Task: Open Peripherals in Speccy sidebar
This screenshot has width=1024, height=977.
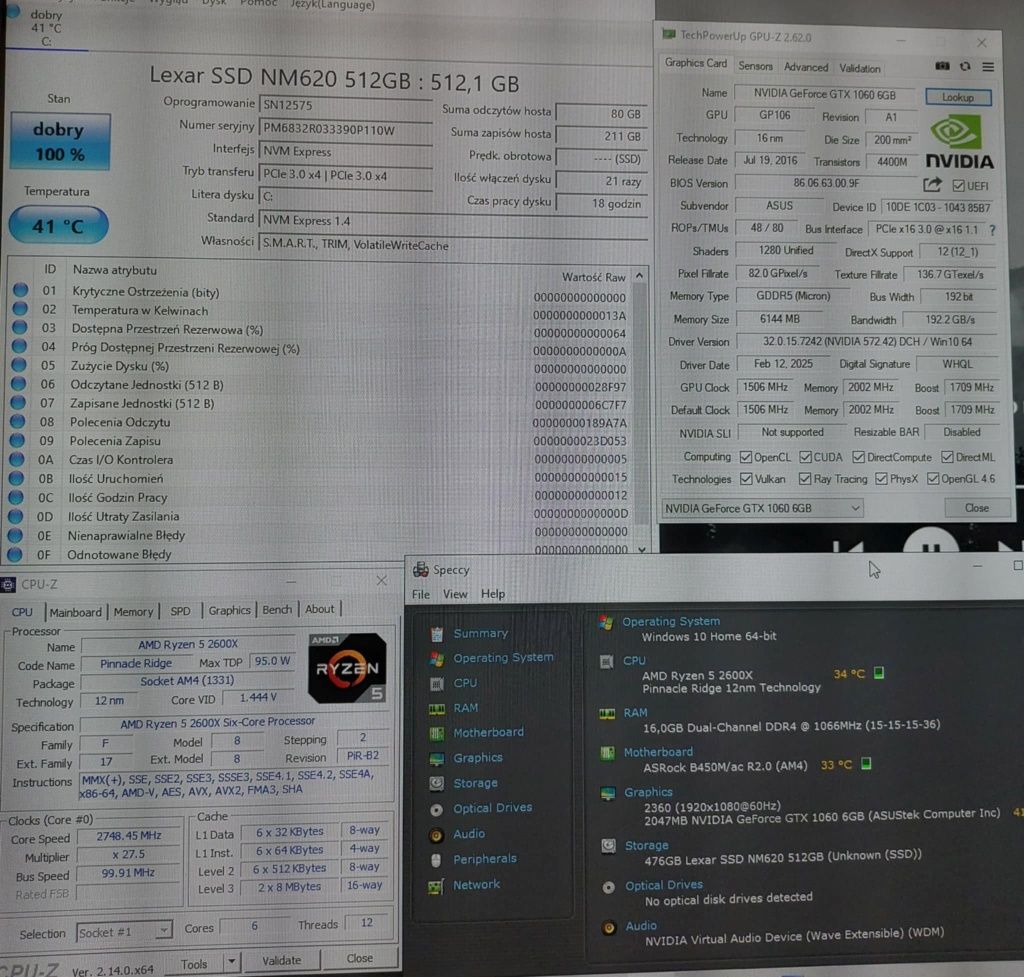Action: (x=485, y=859)
